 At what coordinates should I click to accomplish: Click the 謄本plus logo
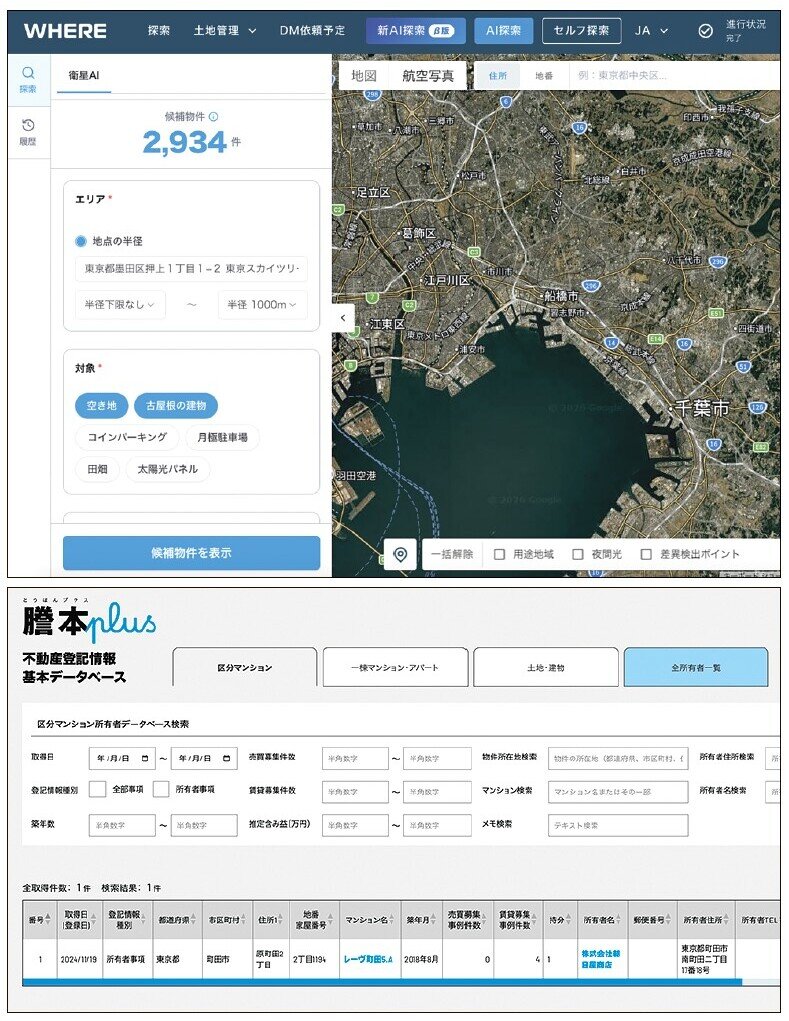pyautogui.click(x=90, y=624)
